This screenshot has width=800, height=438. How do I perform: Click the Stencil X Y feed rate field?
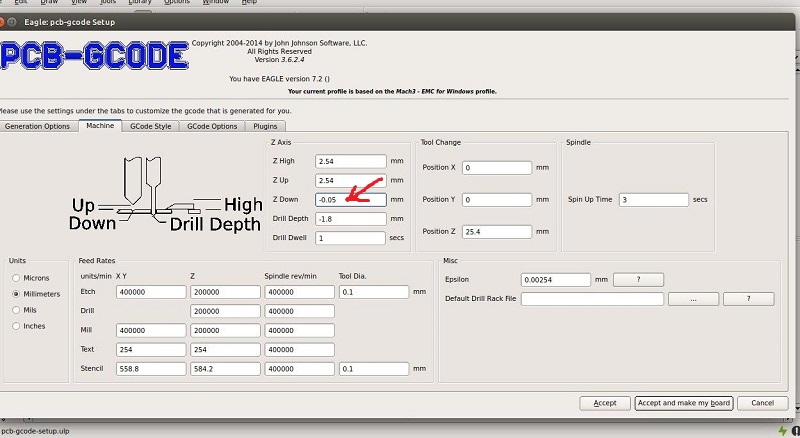151,369
